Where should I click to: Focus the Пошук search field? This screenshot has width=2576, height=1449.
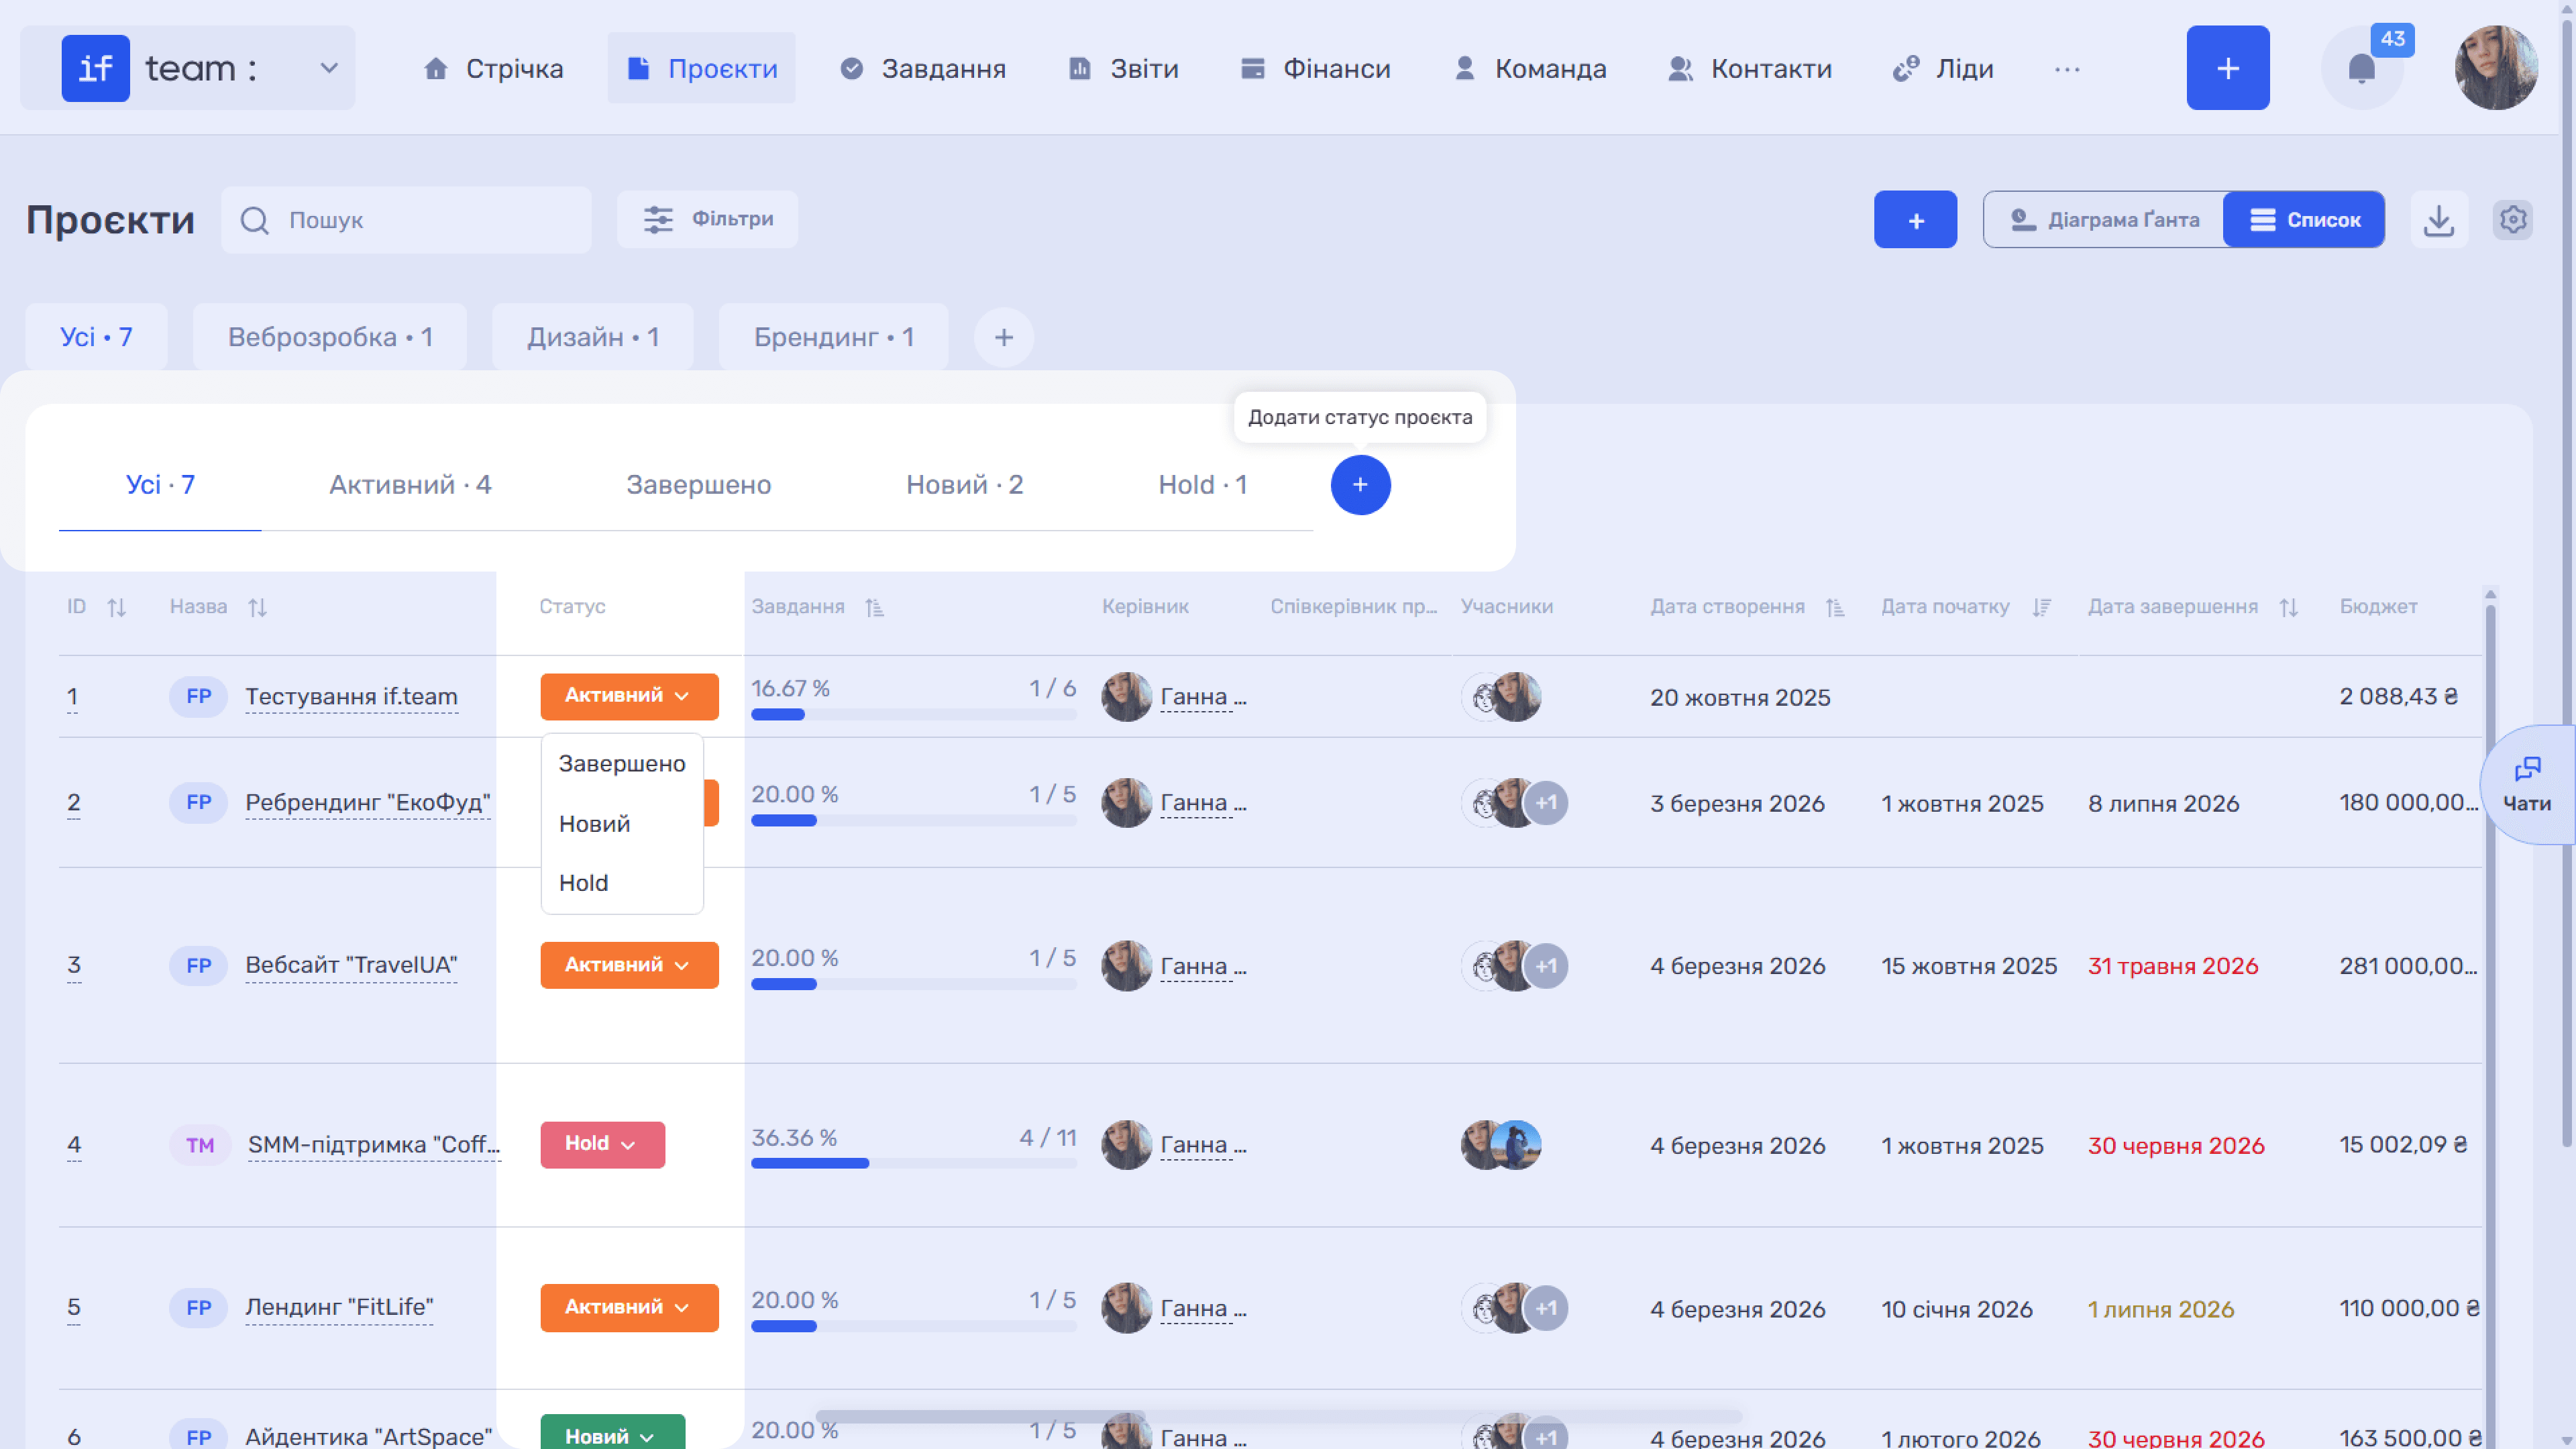coord(406,220)
